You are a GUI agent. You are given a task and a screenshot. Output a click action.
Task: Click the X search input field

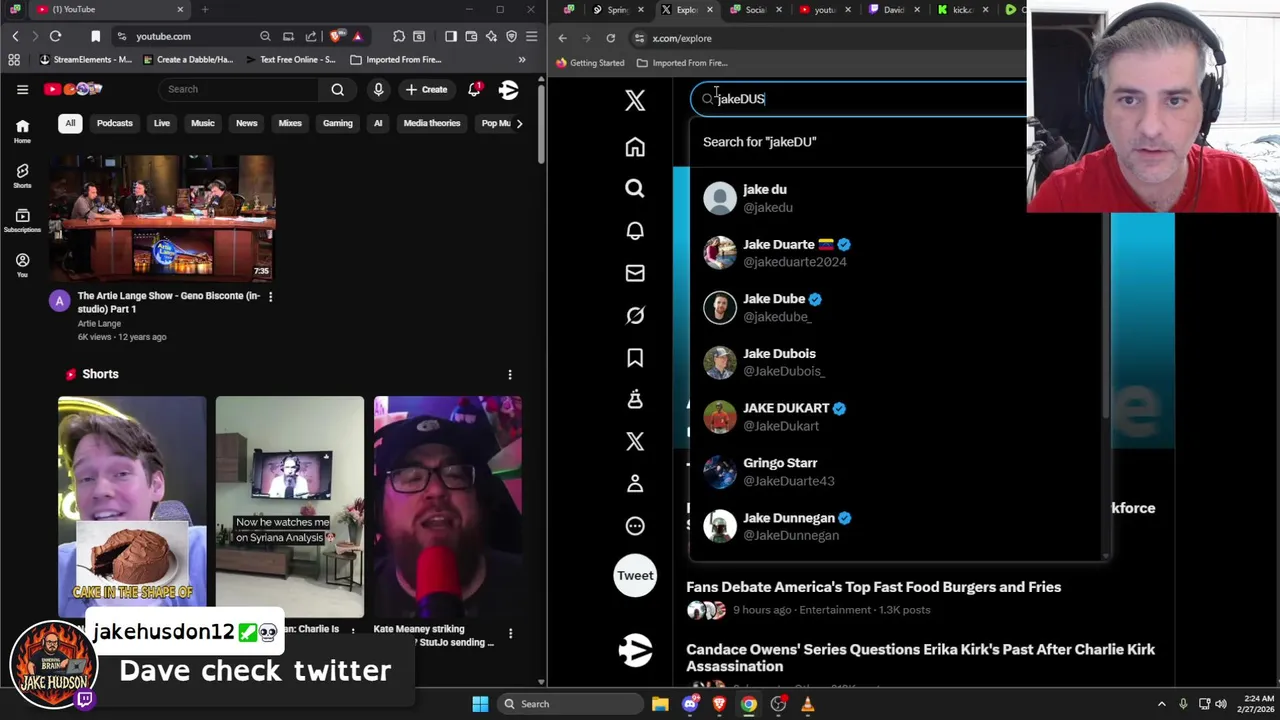click(x=870, y=99)
